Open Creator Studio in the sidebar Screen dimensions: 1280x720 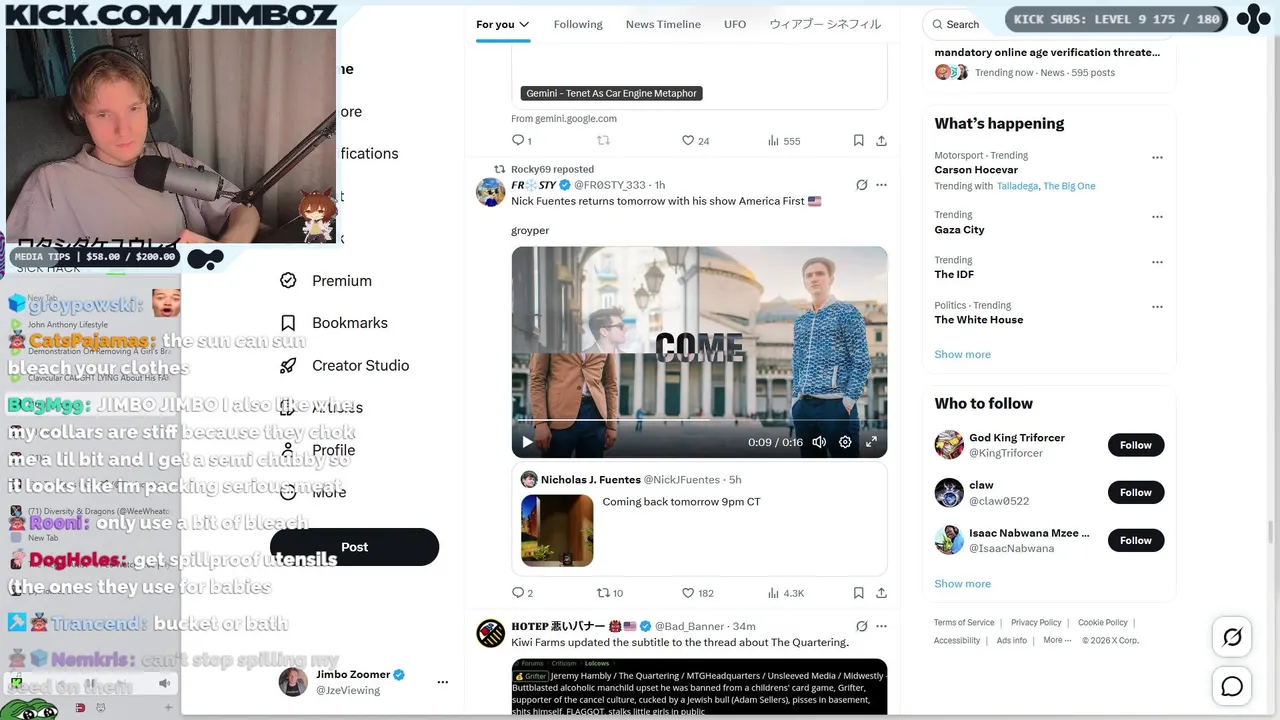345,365
